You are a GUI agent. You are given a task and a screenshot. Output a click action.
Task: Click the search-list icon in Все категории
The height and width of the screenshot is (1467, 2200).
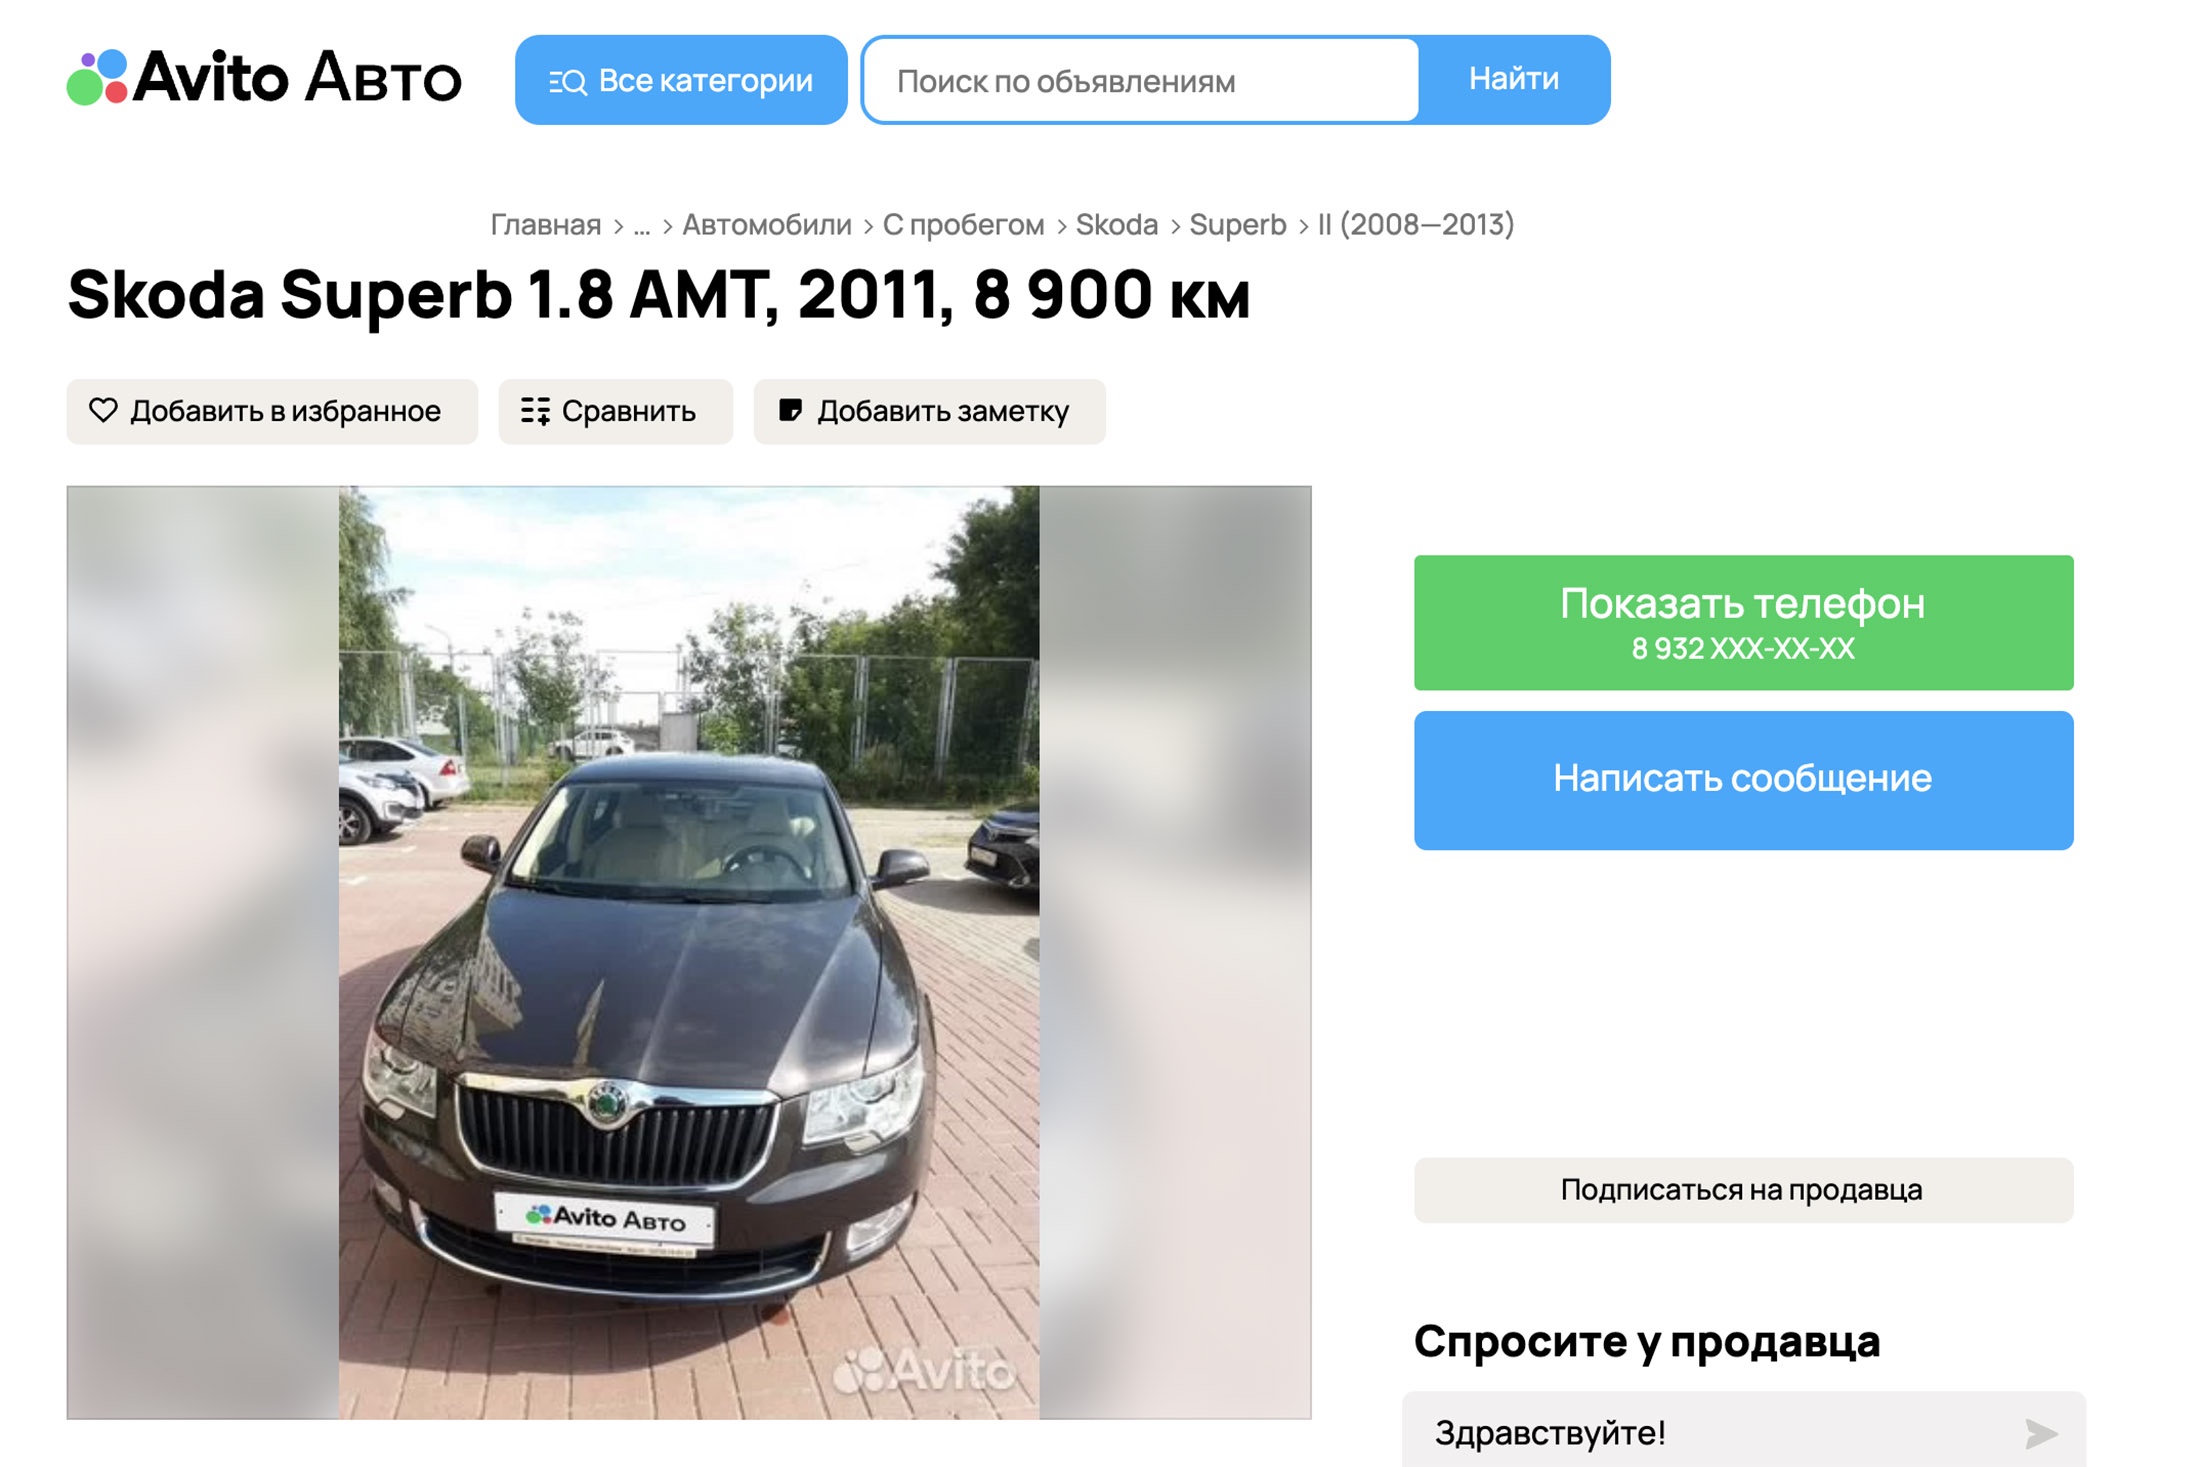[x=568, y=81]
